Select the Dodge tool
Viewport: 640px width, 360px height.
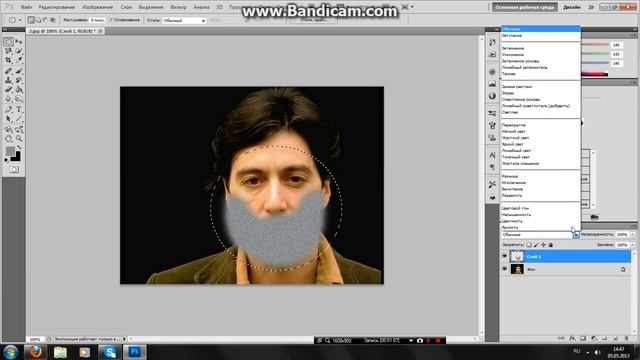(19, 99)
